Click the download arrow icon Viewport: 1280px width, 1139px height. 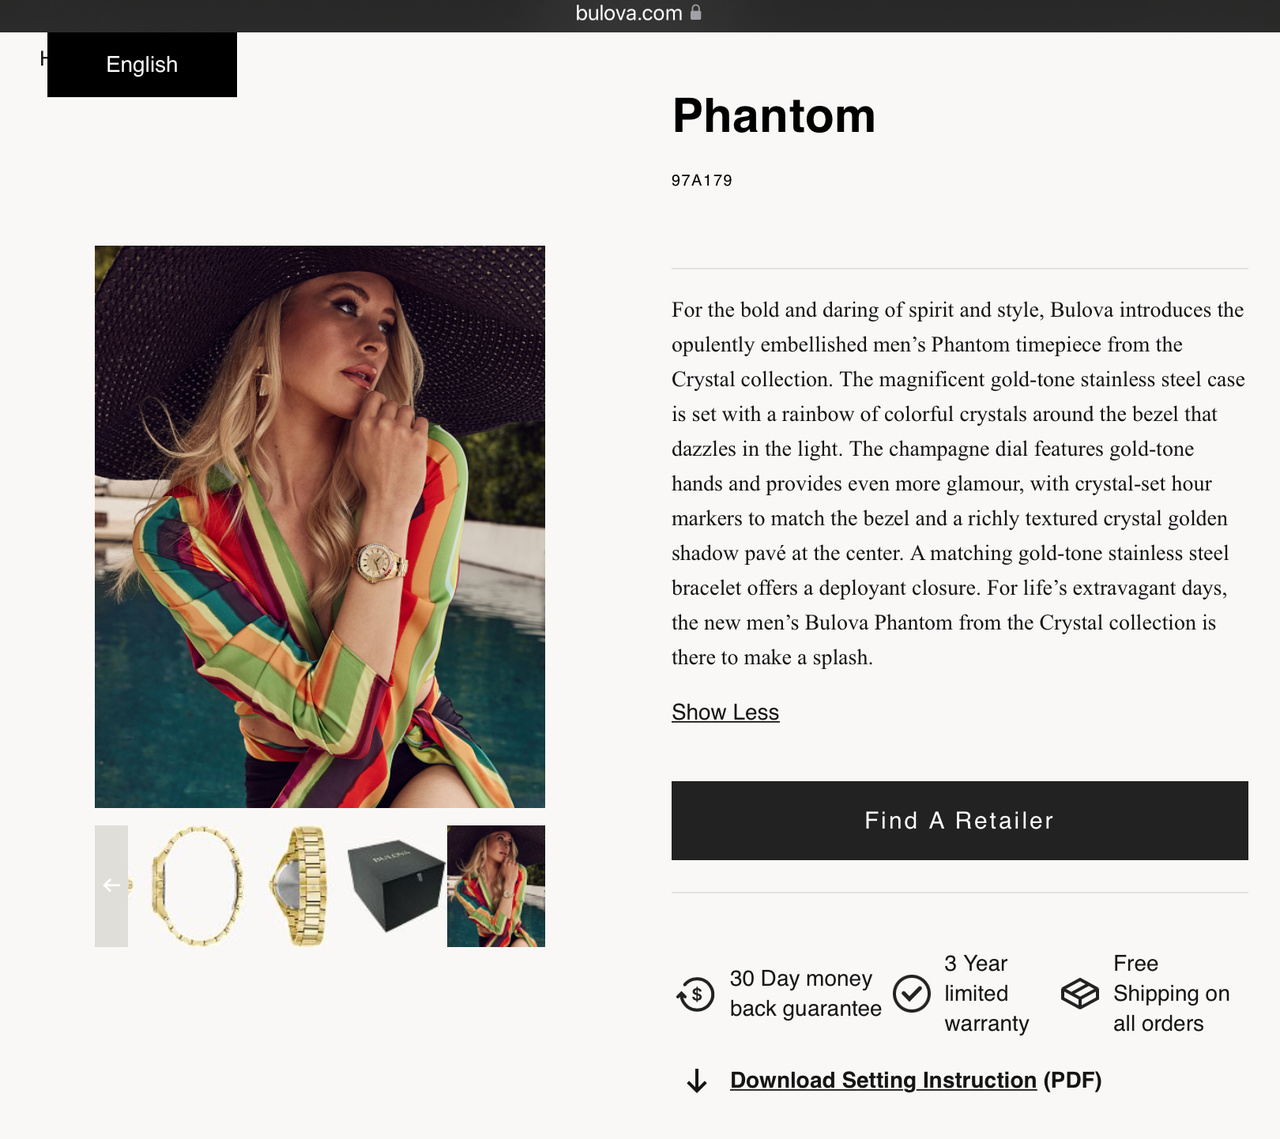coord(697,1081)
